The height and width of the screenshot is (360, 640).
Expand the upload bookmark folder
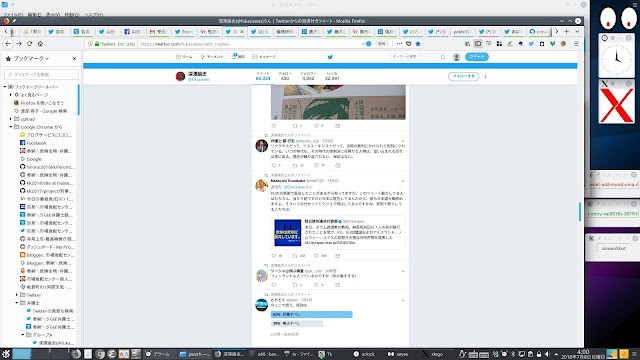coord(11,119)
